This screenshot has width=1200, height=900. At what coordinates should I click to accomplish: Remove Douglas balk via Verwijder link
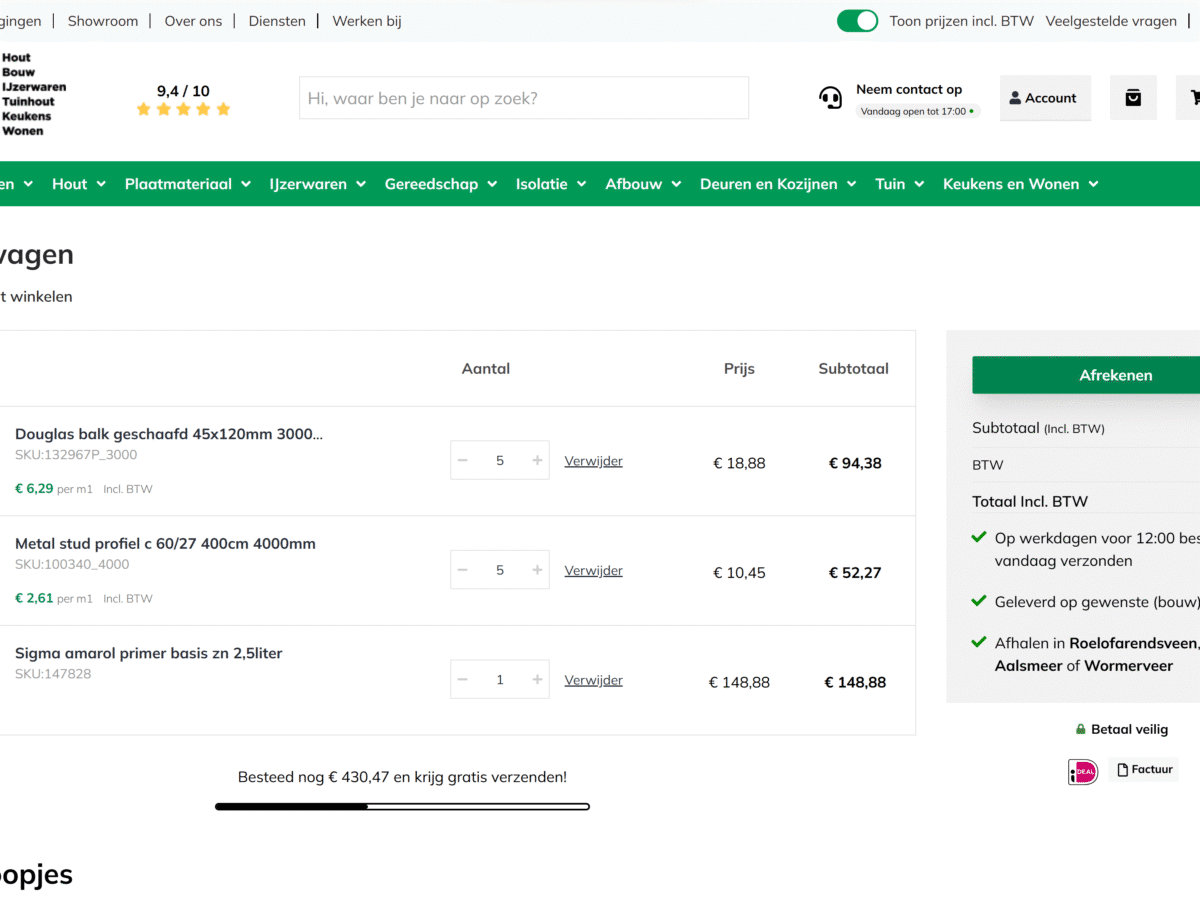(593, 461)
